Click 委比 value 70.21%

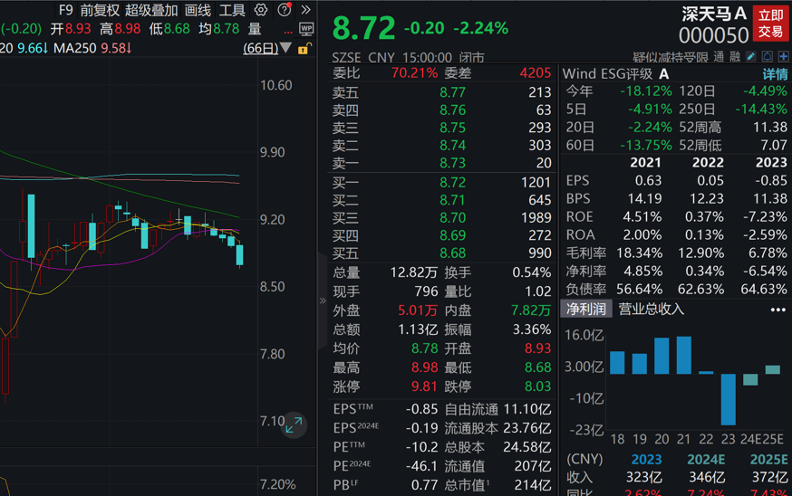[414, 73]
